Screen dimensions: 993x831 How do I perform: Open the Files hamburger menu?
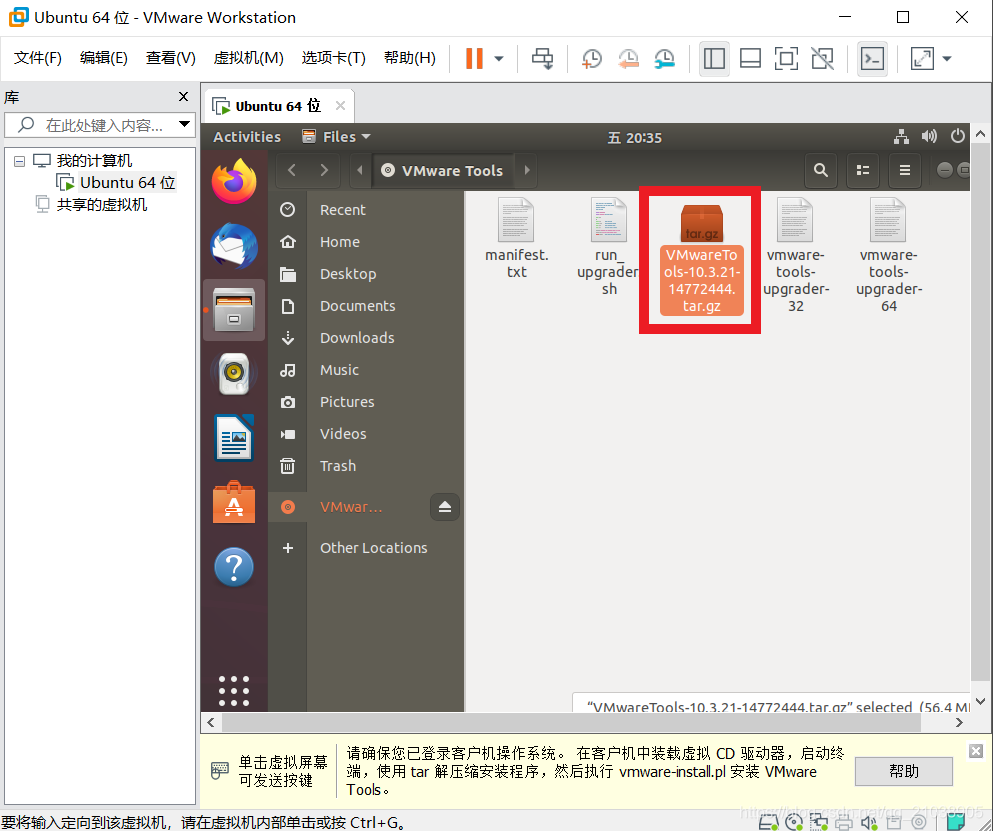click(x=904, y=170)
